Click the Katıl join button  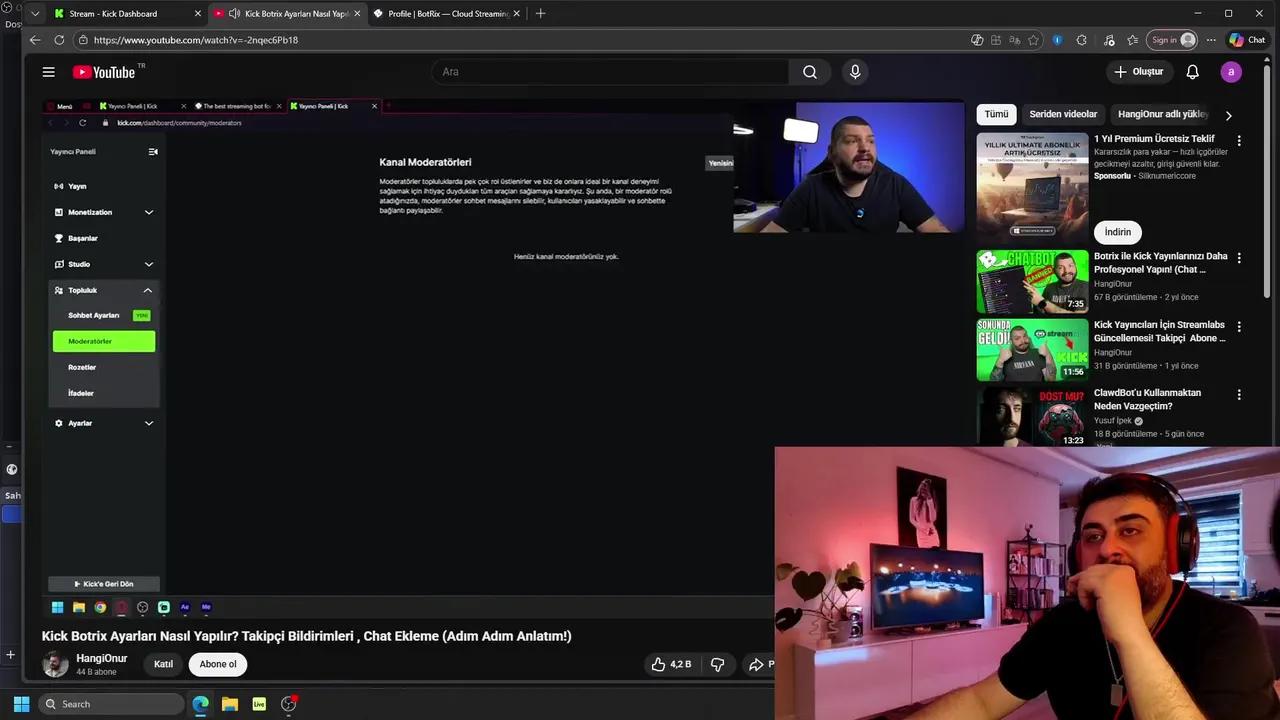coord(163,664)
